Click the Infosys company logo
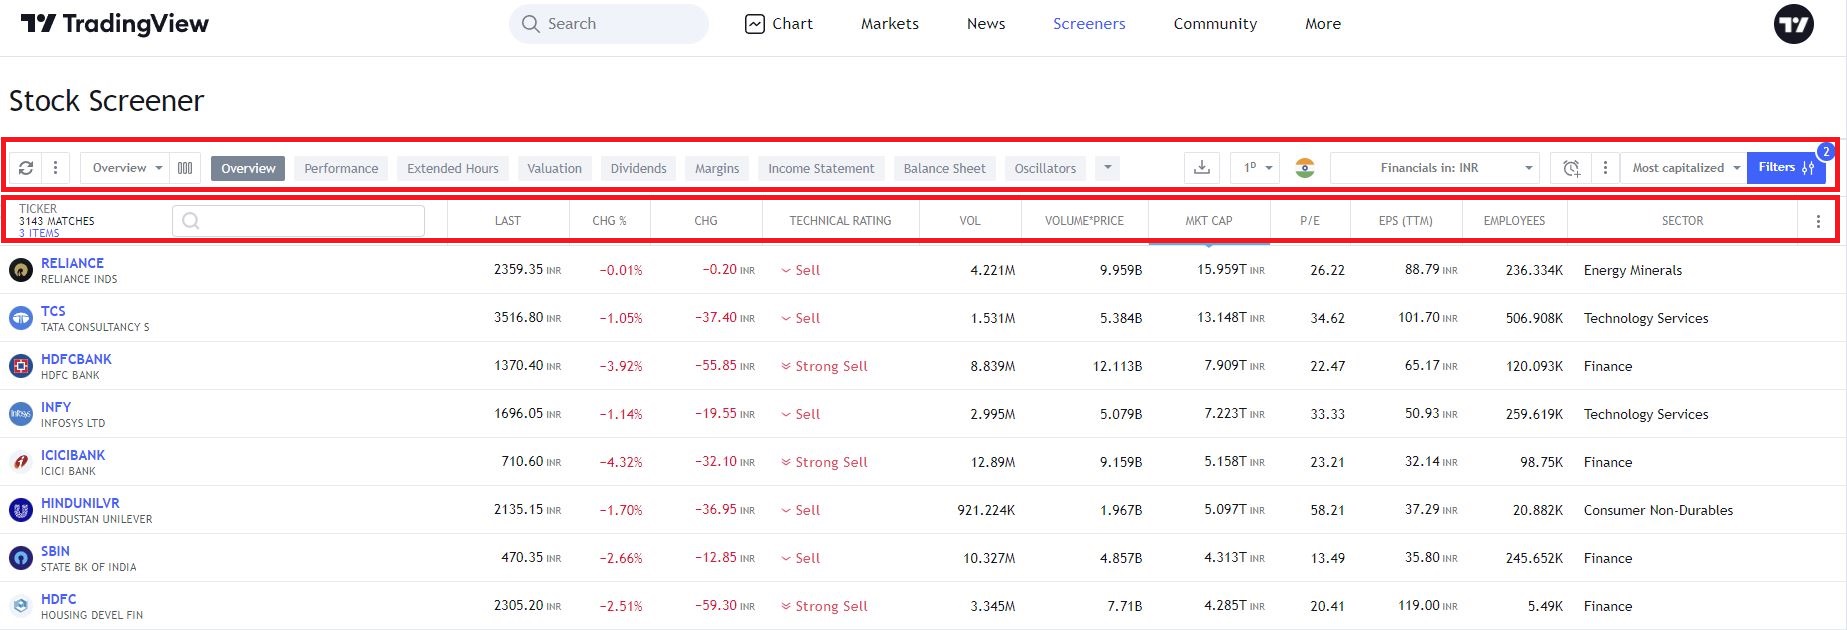 [21, 414]
